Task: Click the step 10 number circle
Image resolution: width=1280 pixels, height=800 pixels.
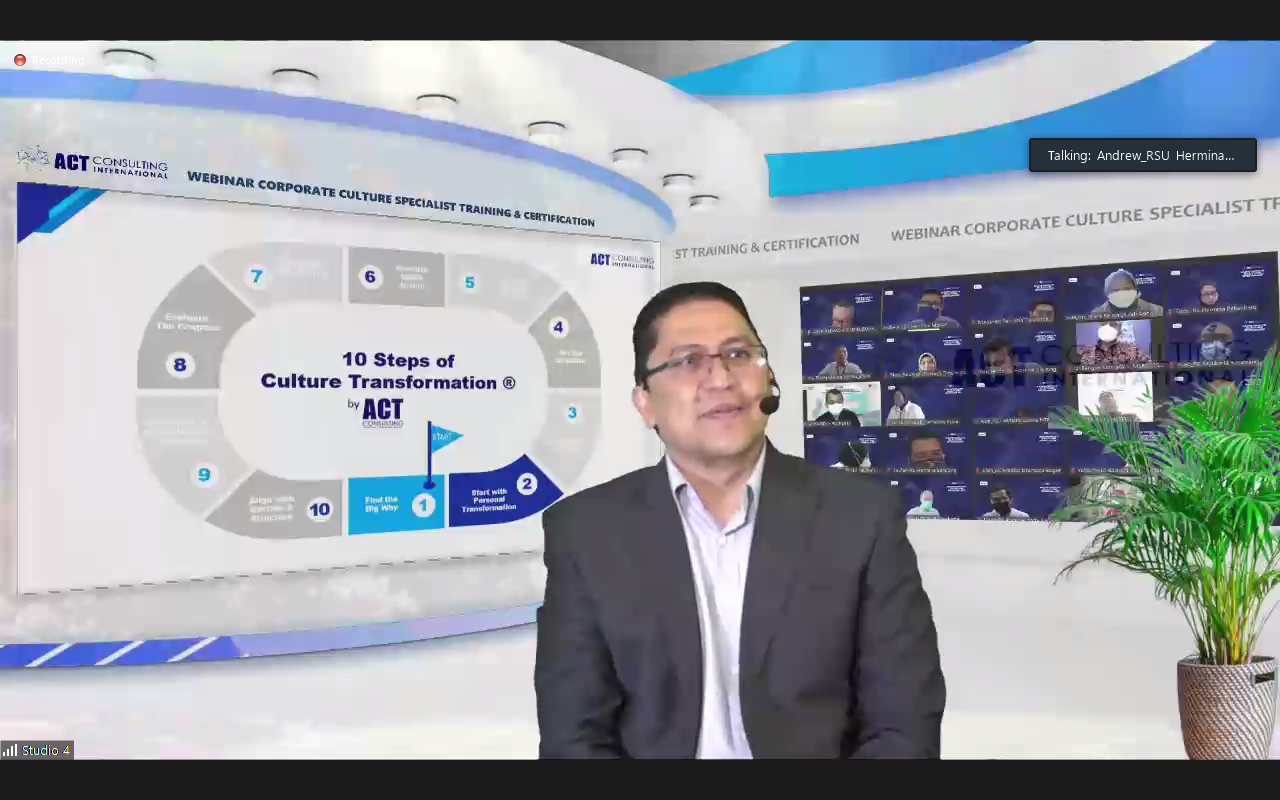Action: [x=319, y=510]
